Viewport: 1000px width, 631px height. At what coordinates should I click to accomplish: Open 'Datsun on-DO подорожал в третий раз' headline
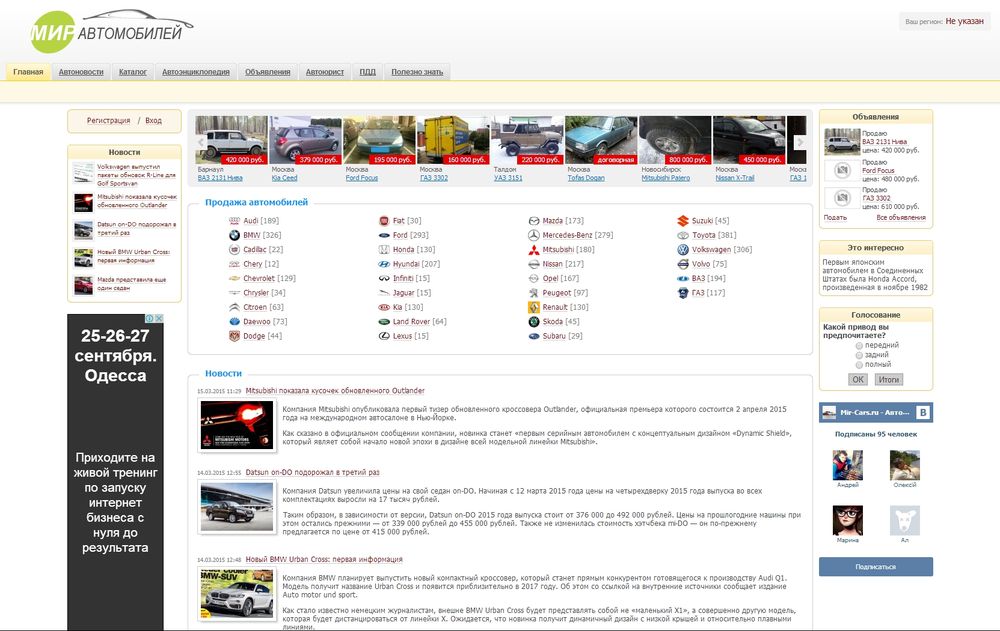click(x=312, y=472)
